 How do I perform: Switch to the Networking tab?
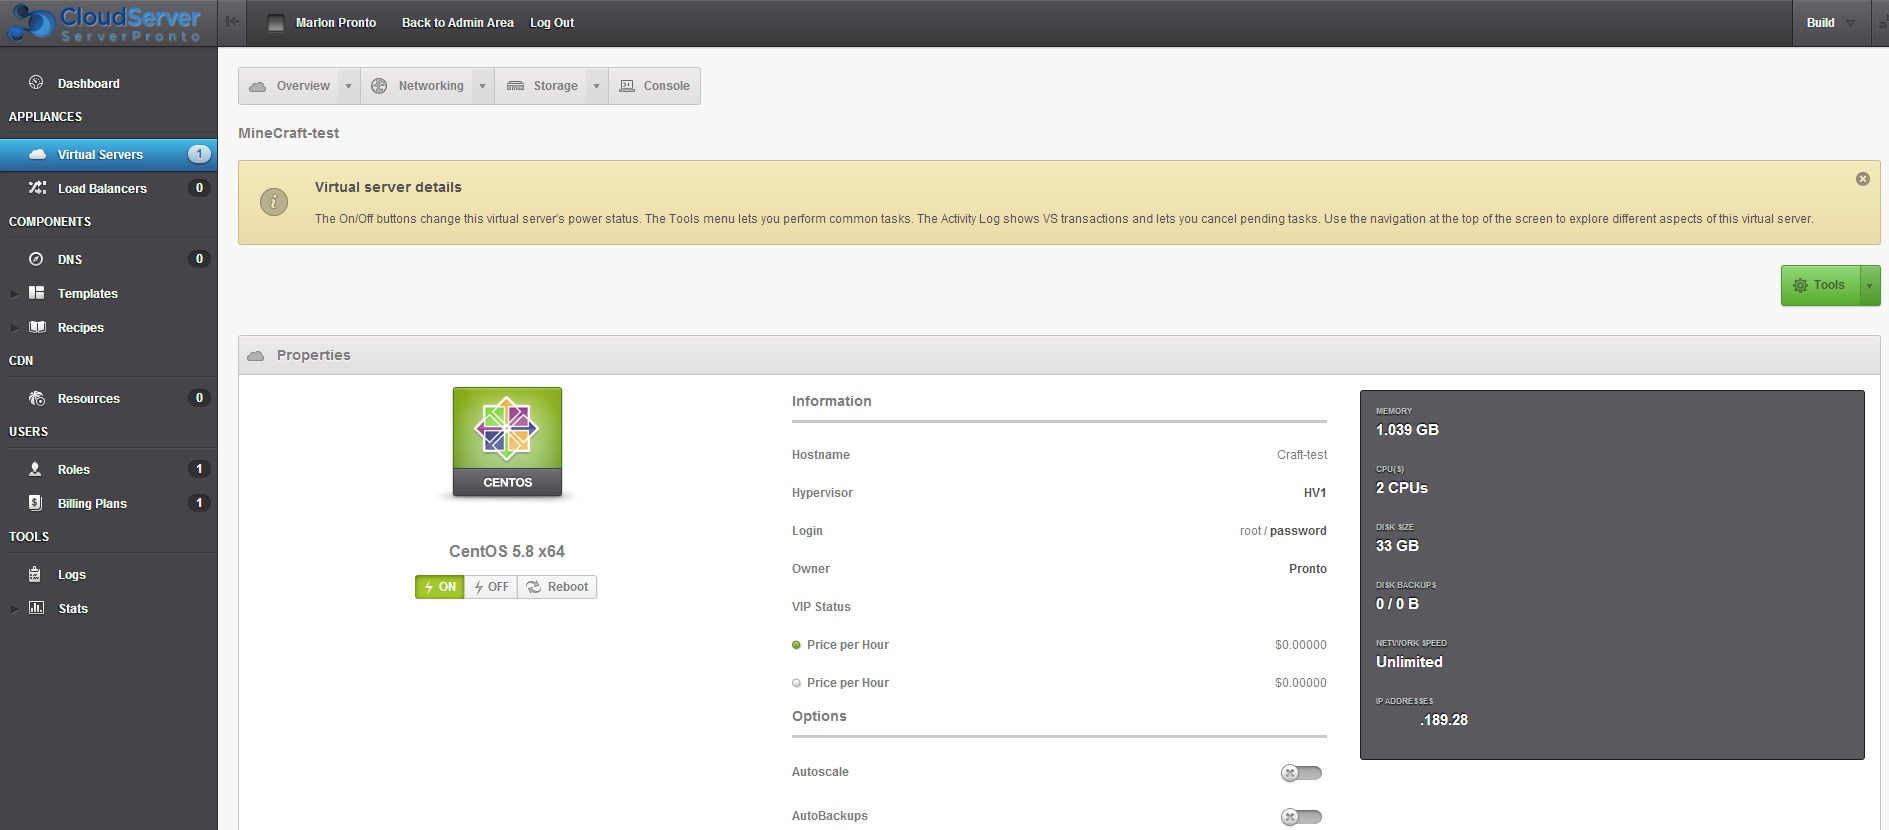(416, 86)
